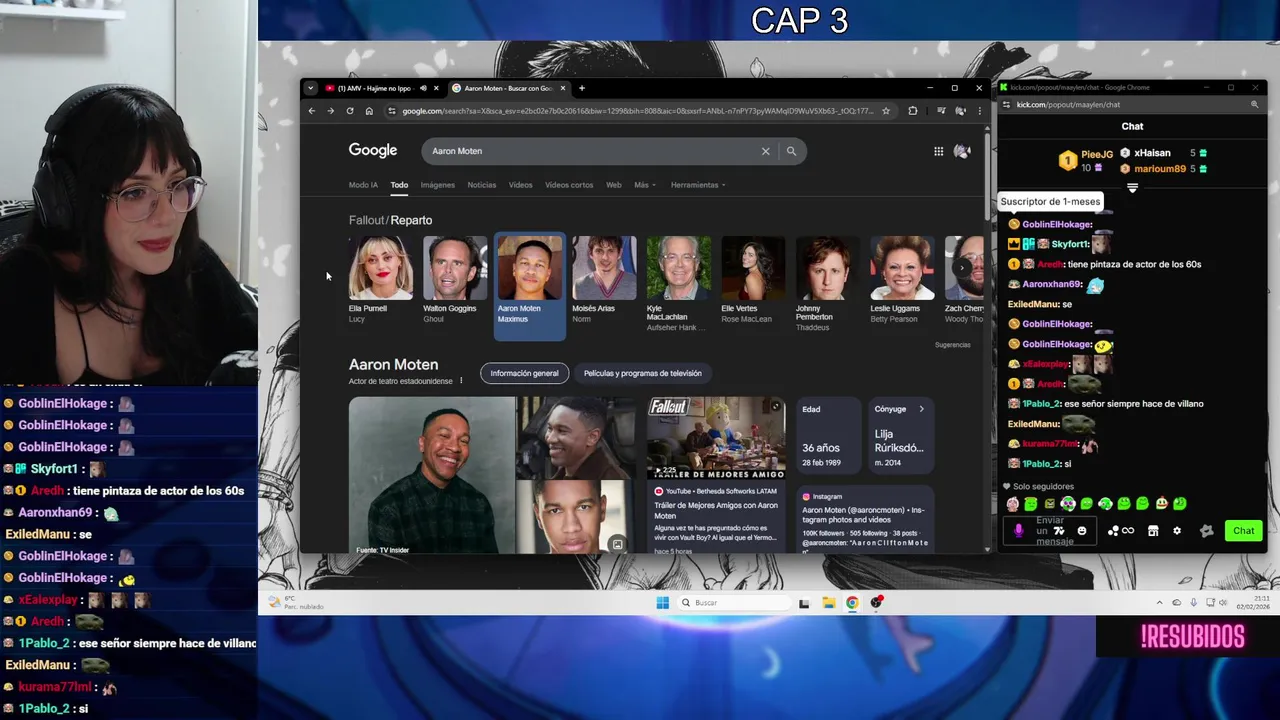Open site settings icon in Kick popout address bar
Screen dimensions: 1280x720
(1006, 104)
